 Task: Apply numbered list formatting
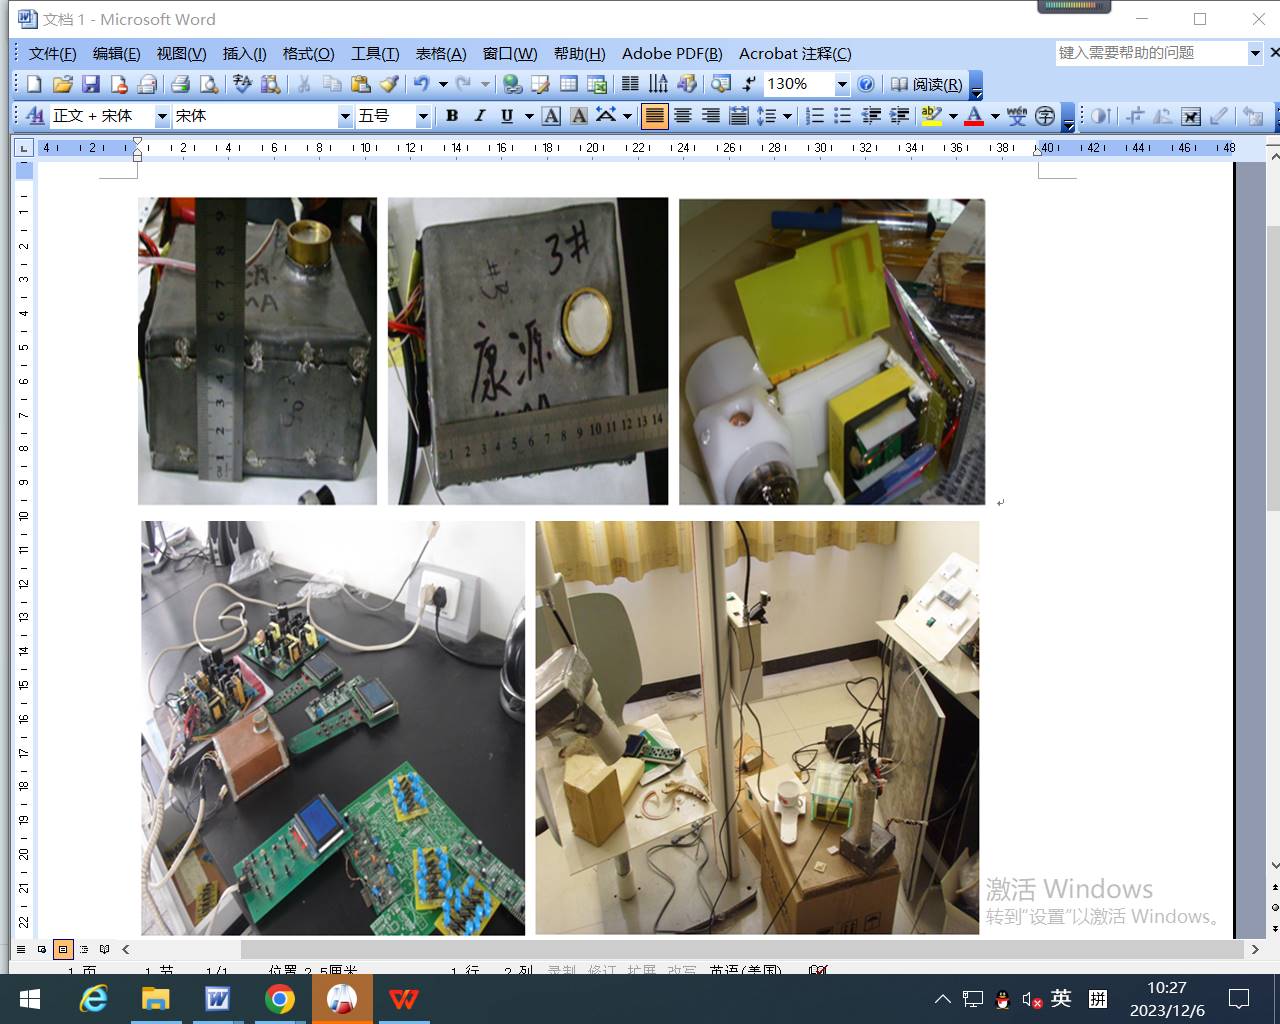tap(815, 116)
